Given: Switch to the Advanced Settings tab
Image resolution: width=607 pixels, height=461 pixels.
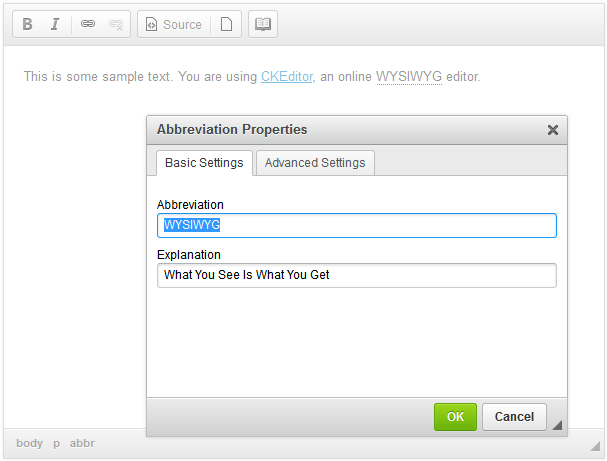Looking at the screenshot, I should point(315,163).
